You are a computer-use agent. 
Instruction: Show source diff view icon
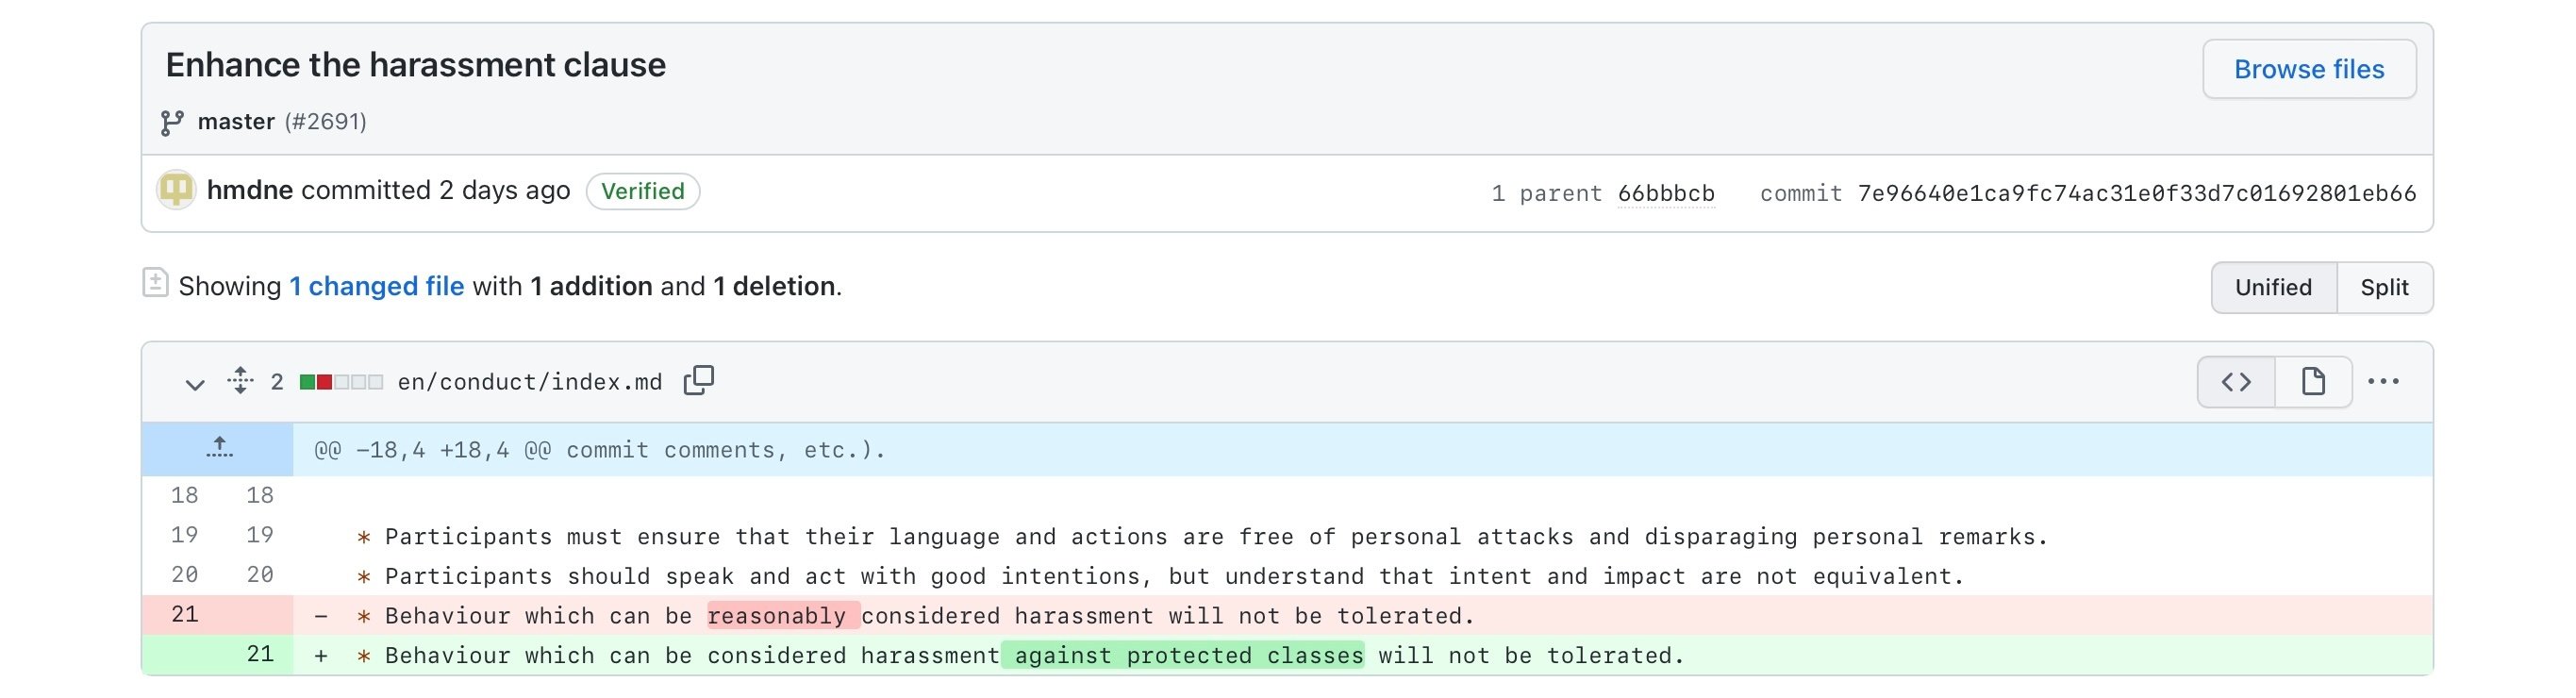pyautogui.click(x=2236, y=382)
